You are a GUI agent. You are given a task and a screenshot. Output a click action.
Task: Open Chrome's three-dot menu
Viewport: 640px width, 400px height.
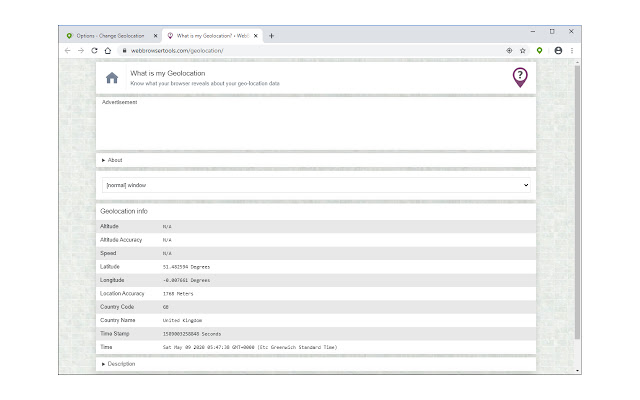(572, 50)
